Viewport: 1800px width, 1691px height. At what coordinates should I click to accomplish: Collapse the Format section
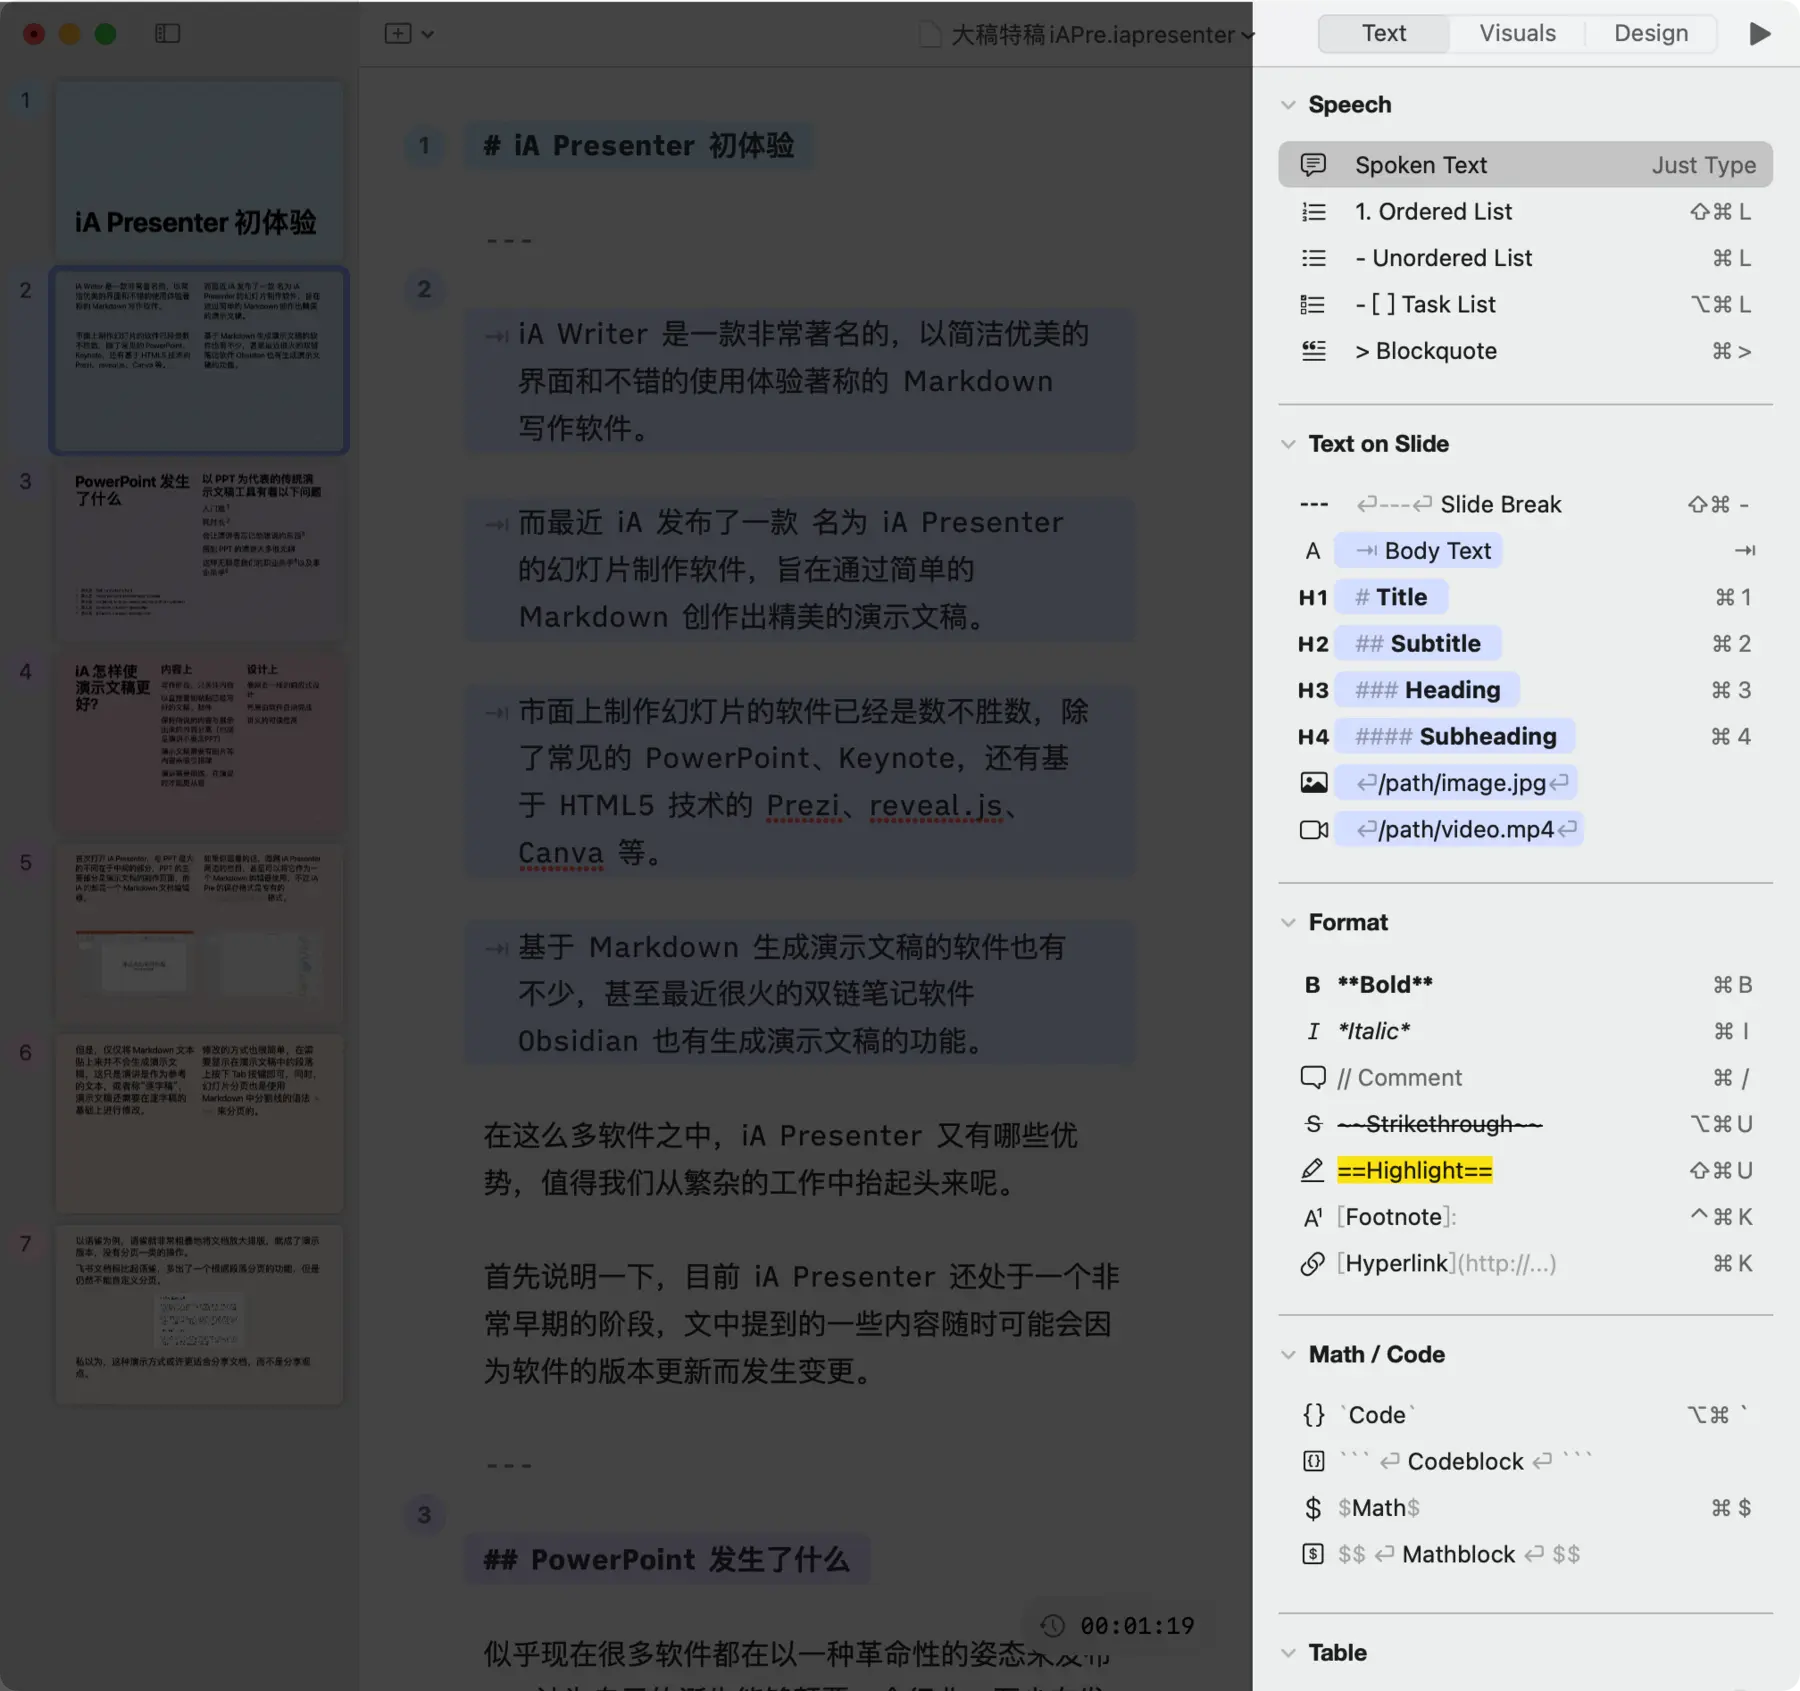click(x=1288, y=923)
